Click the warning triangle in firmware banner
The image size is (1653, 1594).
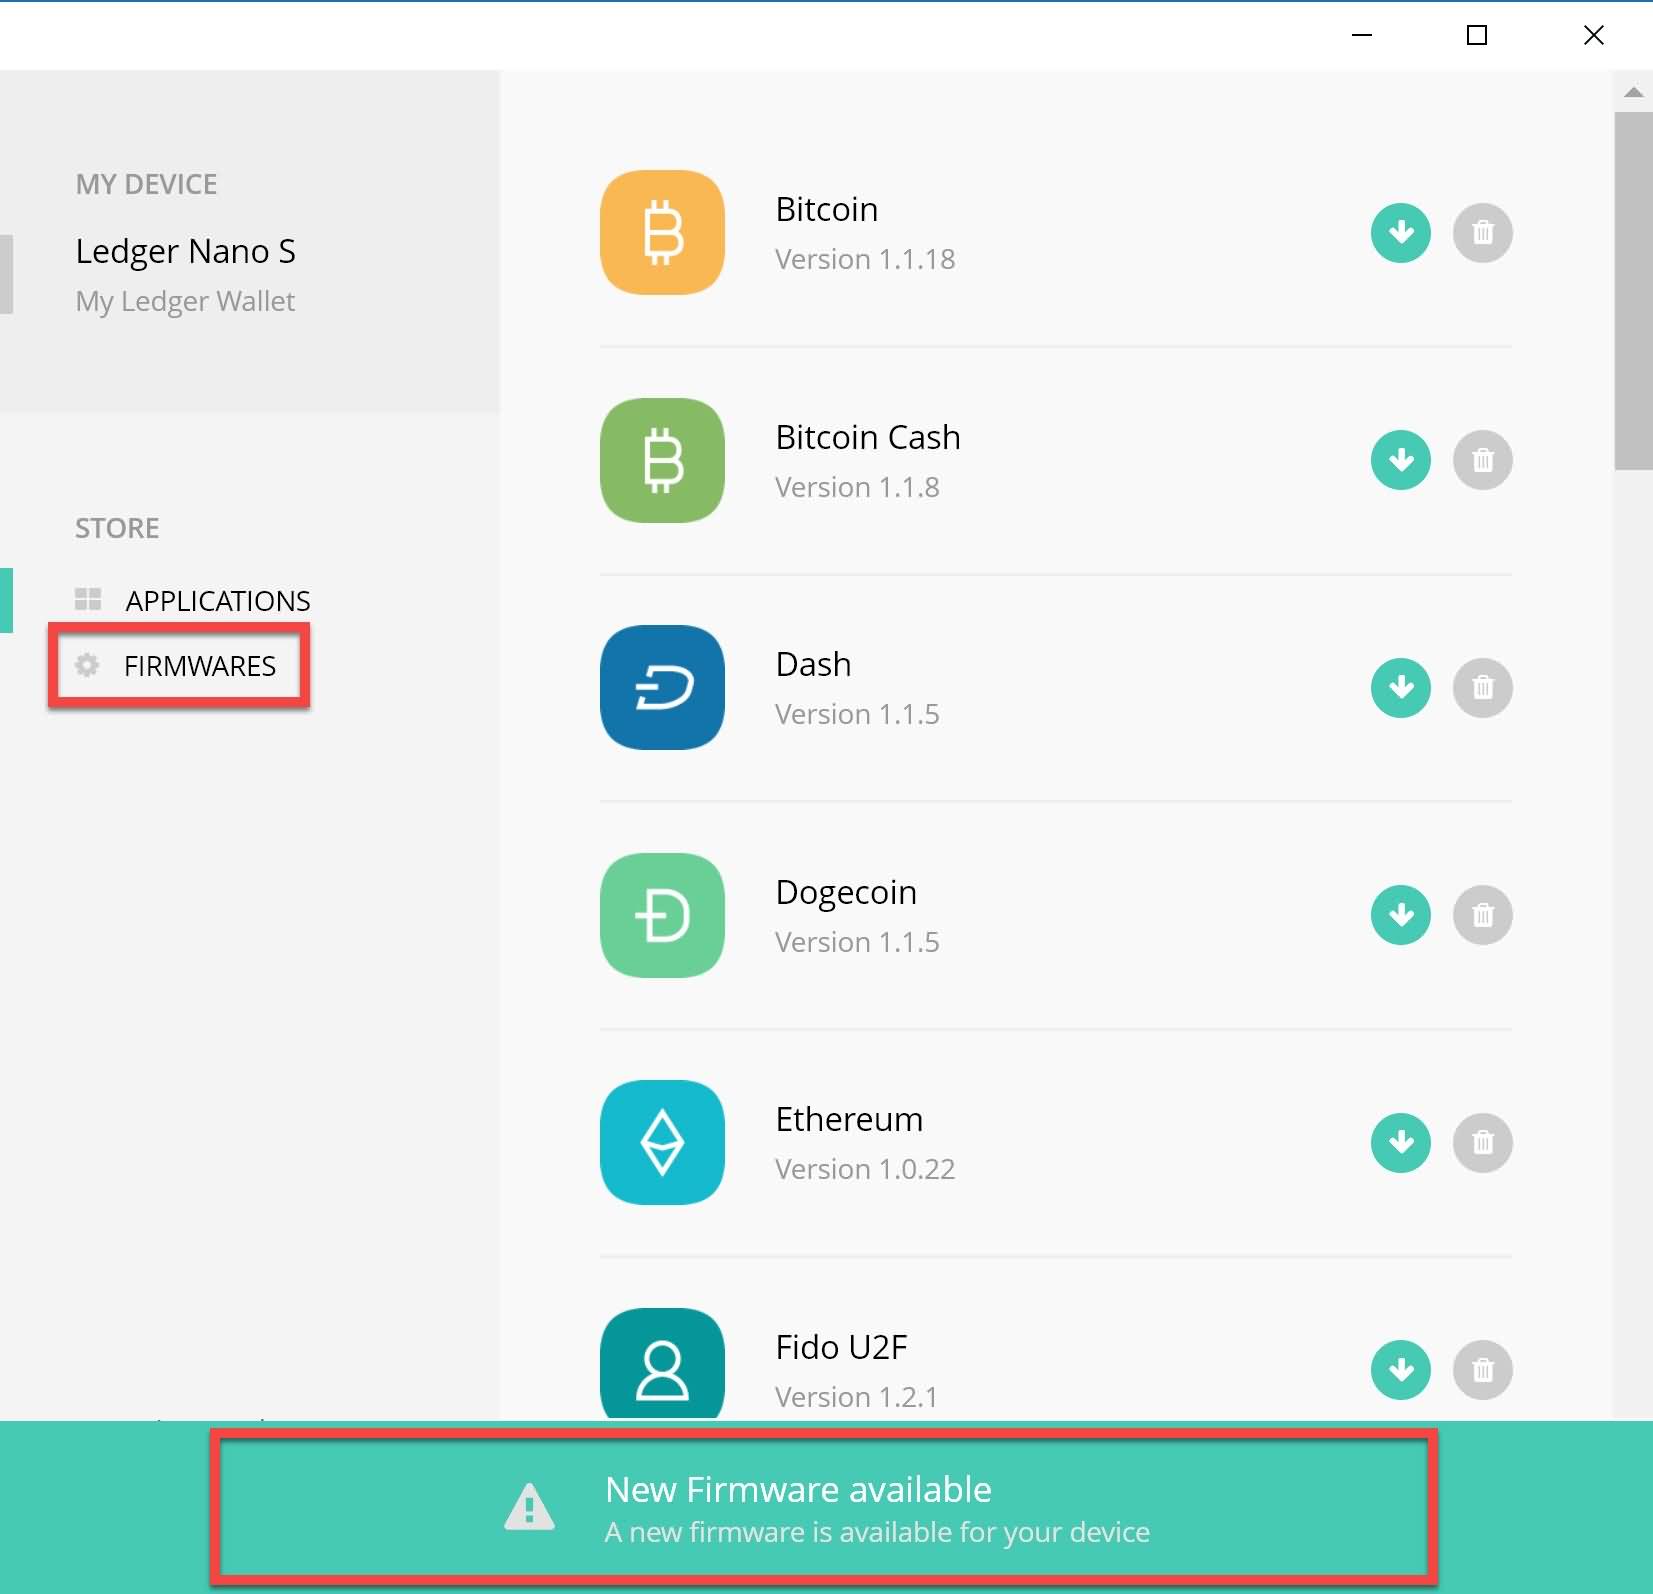pos(529,1507)
